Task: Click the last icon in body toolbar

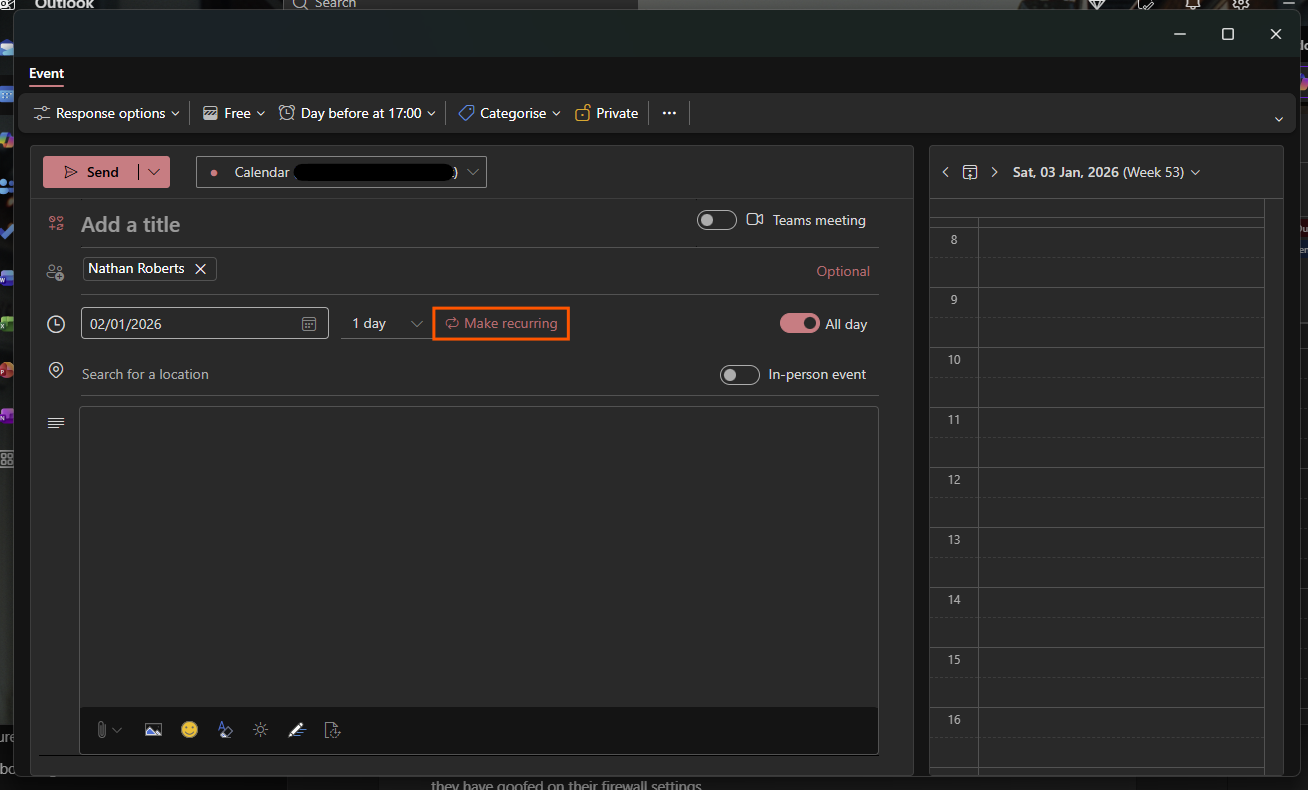Action: 333,730
